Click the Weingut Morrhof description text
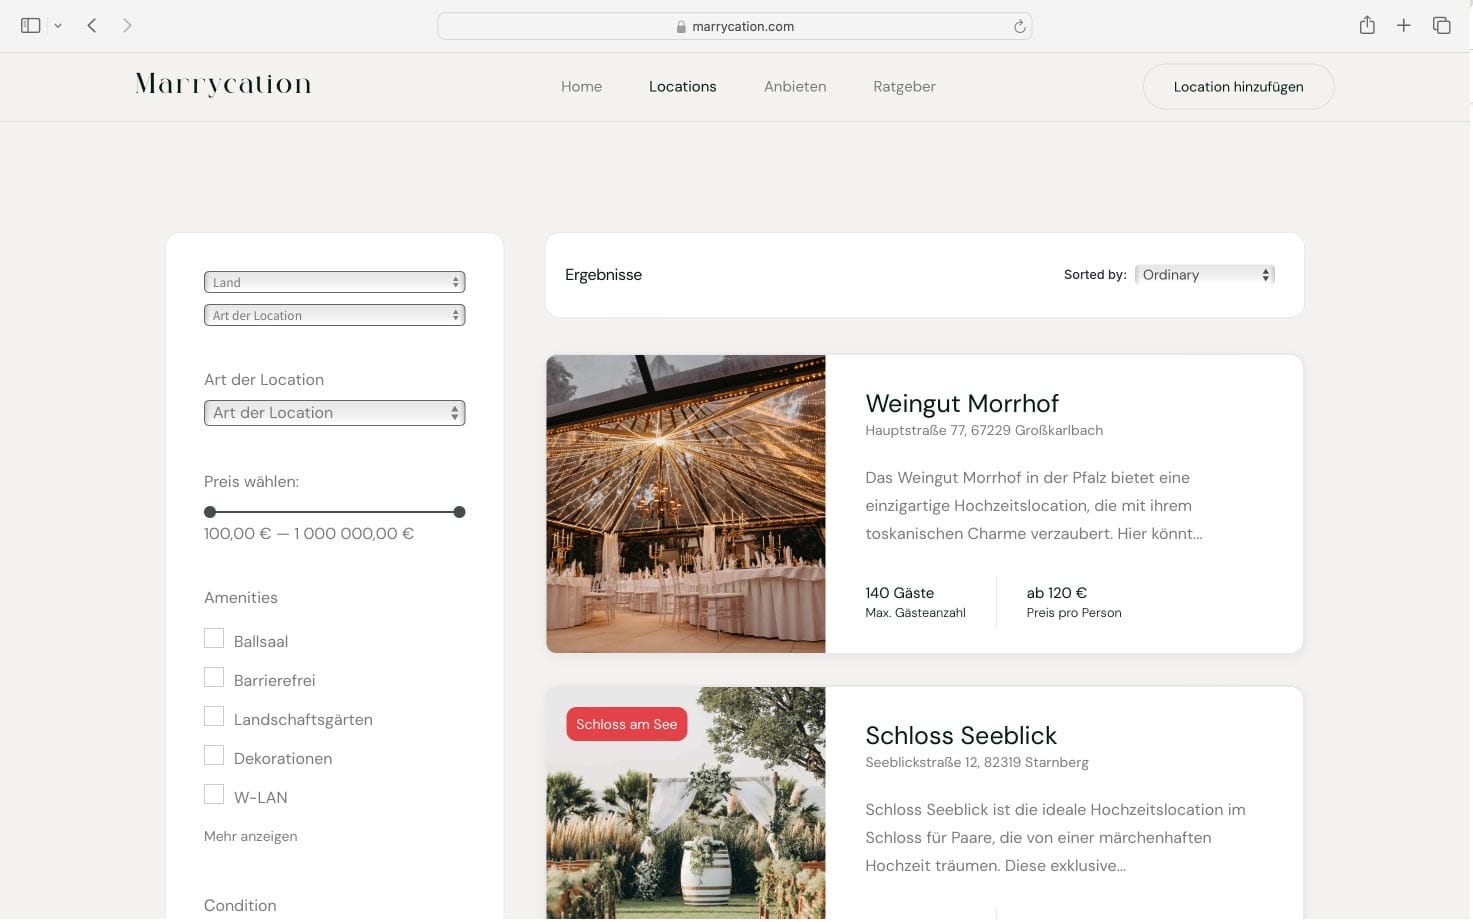Viewport: 1473px width, 922px height. pyautogui.click(x=1034, y=506)
